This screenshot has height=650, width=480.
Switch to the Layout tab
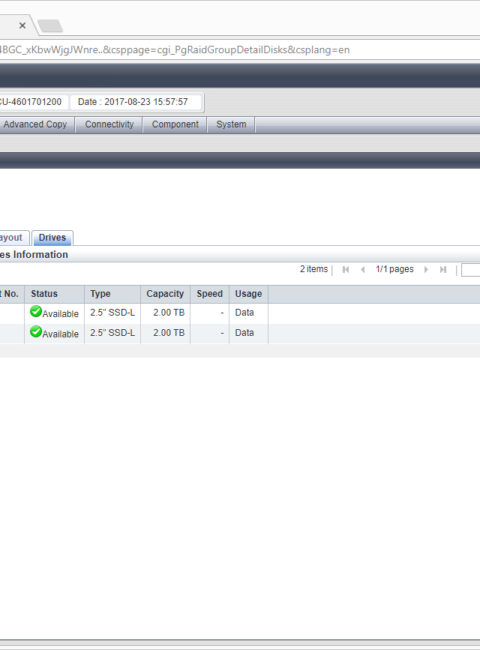tap(13, 238)
